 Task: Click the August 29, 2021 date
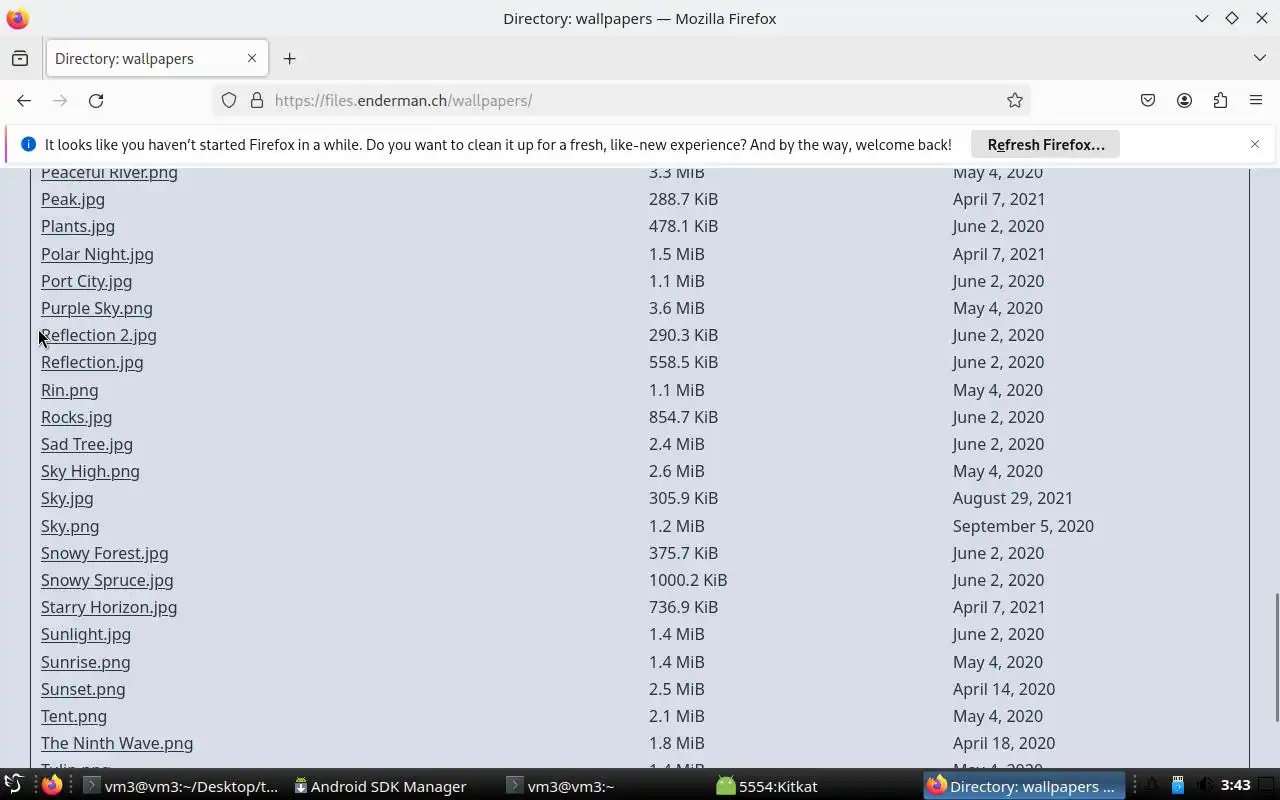[1013, 498]
